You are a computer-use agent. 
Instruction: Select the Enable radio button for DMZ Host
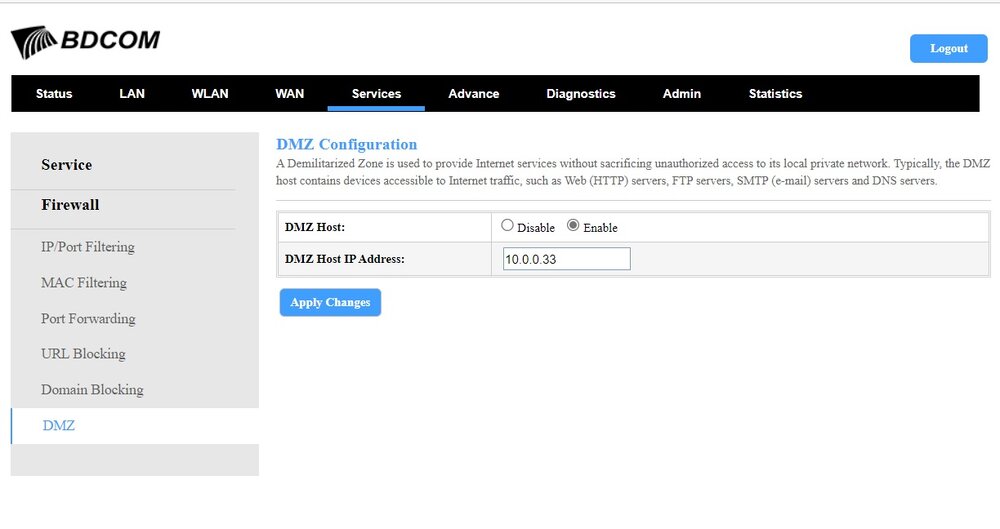pos(573,226)
